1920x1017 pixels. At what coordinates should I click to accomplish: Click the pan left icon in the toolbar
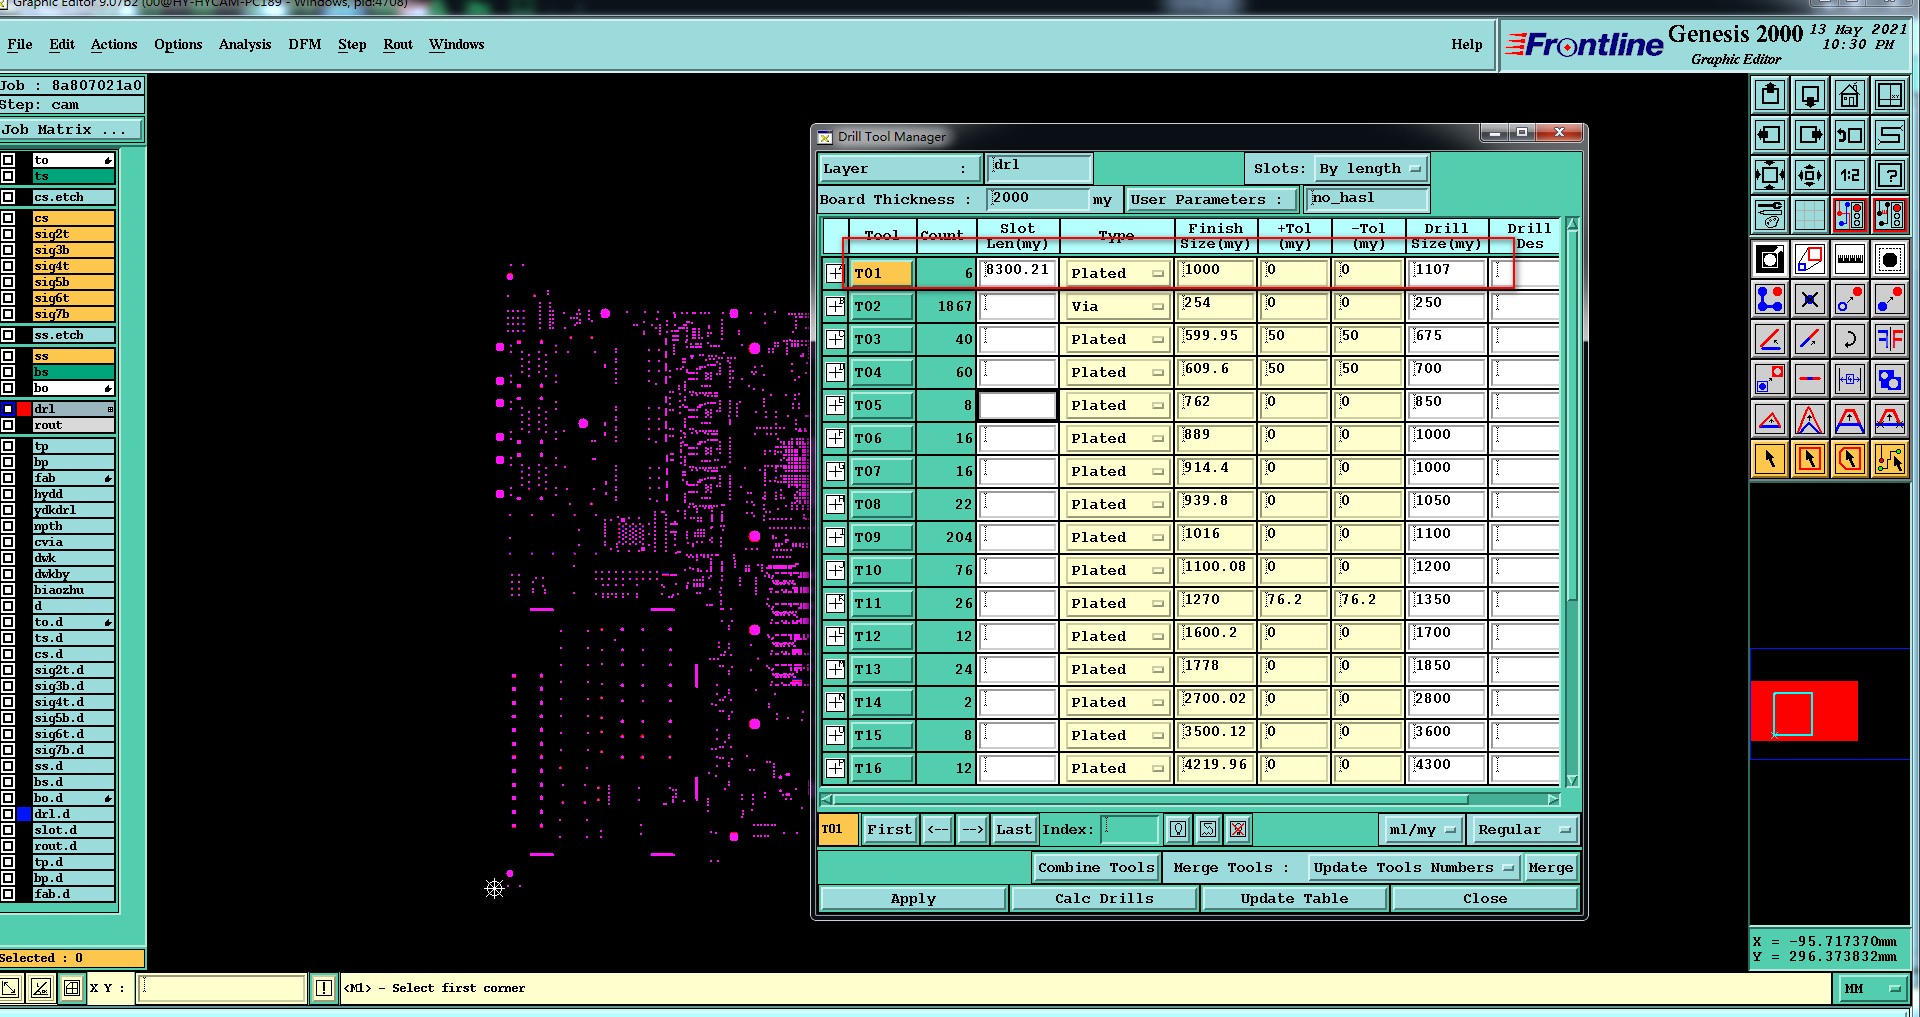[x=1770, y=135]
